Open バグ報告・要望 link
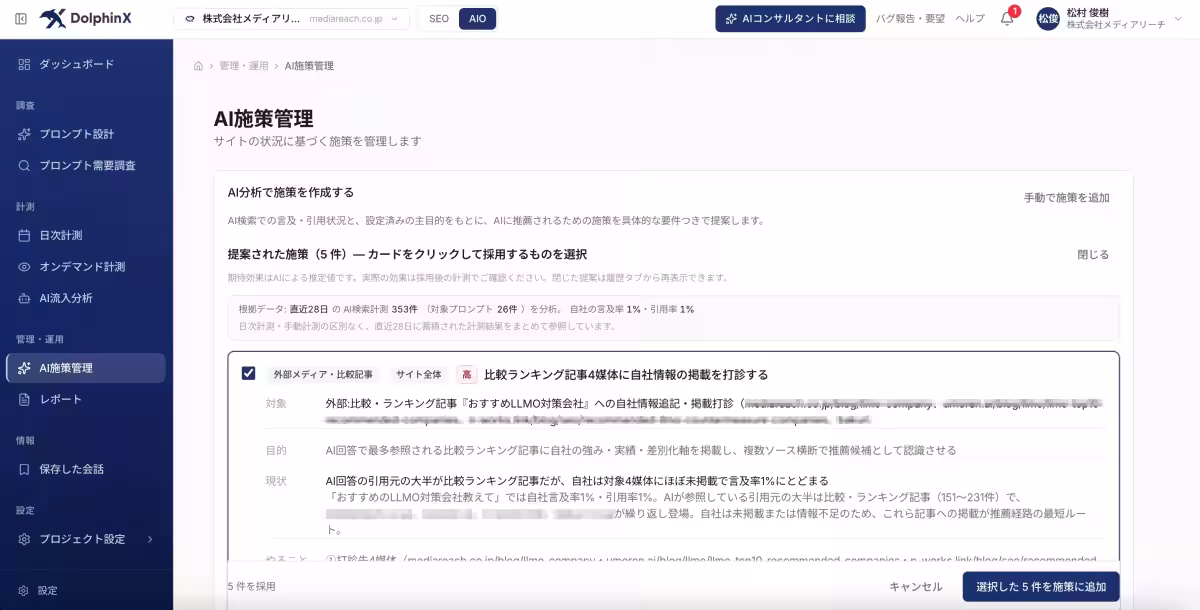This screenshot has height=610, width=1200. pos(910,18)
